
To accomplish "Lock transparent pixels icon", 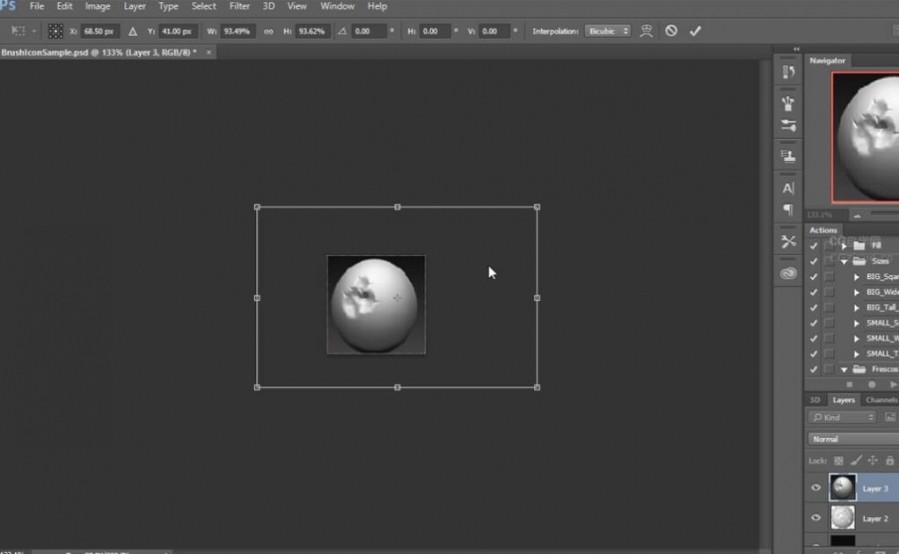I will point(838,461).
